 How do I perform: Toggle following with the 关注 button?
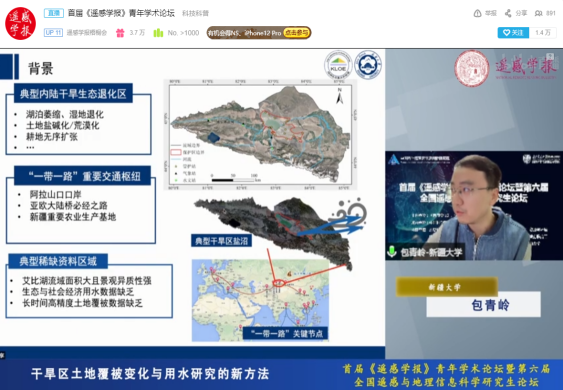point(513,33)
